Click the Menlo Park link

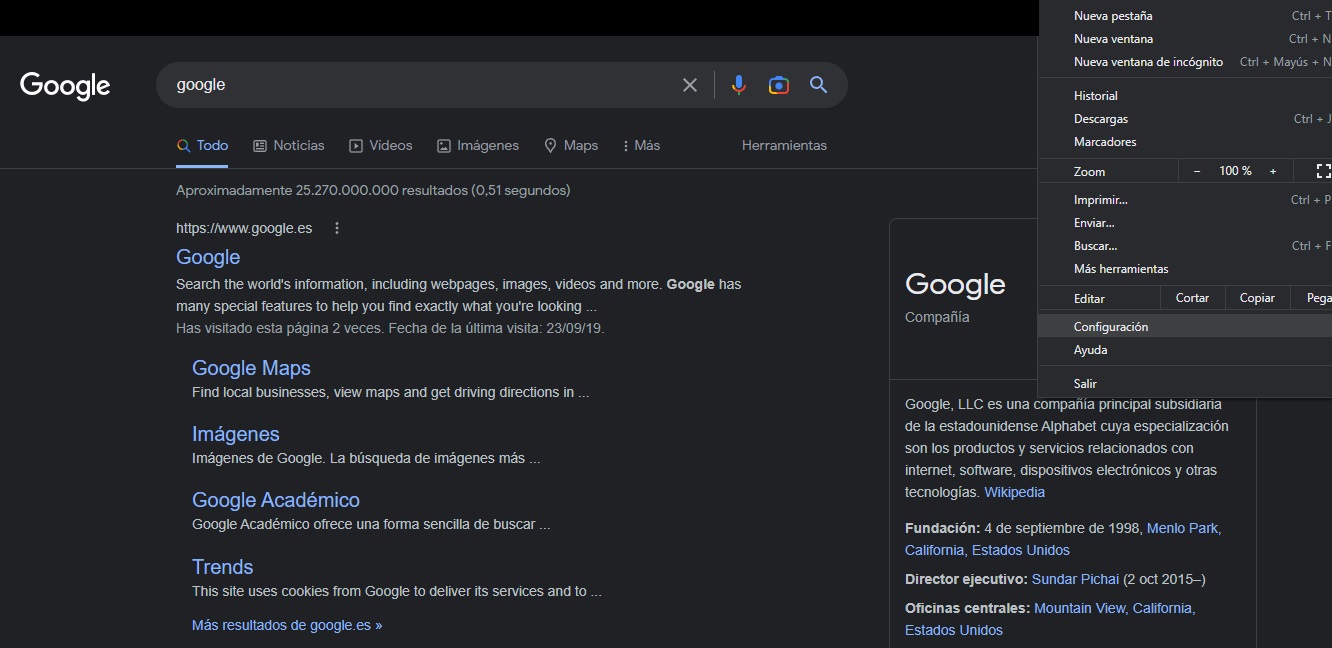tap(1184, 528)
